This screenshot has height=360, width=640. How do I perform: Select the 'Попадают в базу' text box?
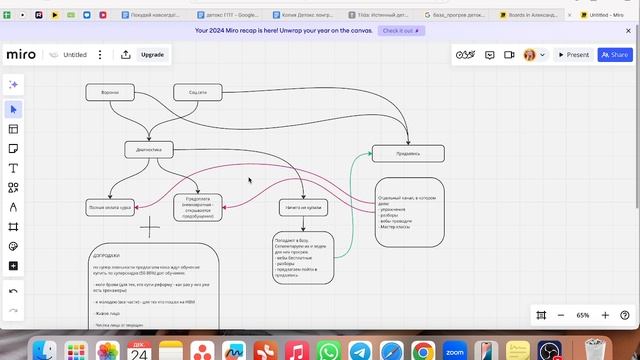coord(303,258)
